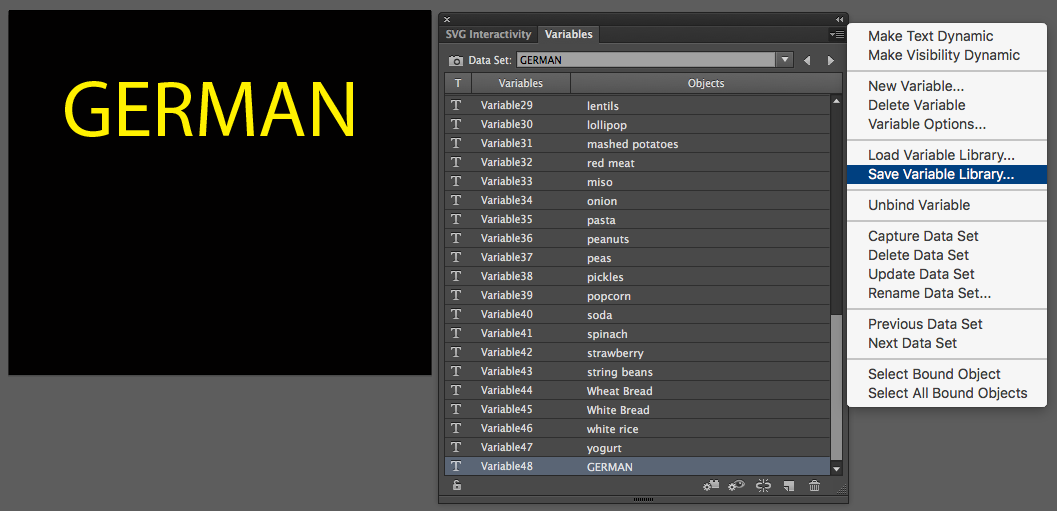Screen dimensions: 1057x511
Task: Open the Data Set dropdown arrow
Action: [784, 60]
